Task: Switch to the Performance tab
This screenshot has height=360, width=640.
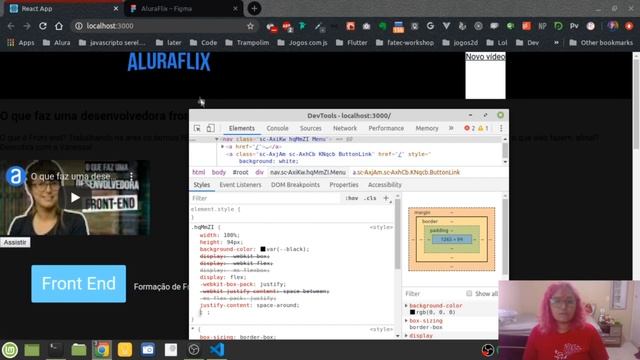Action: [x=386, y=128]
